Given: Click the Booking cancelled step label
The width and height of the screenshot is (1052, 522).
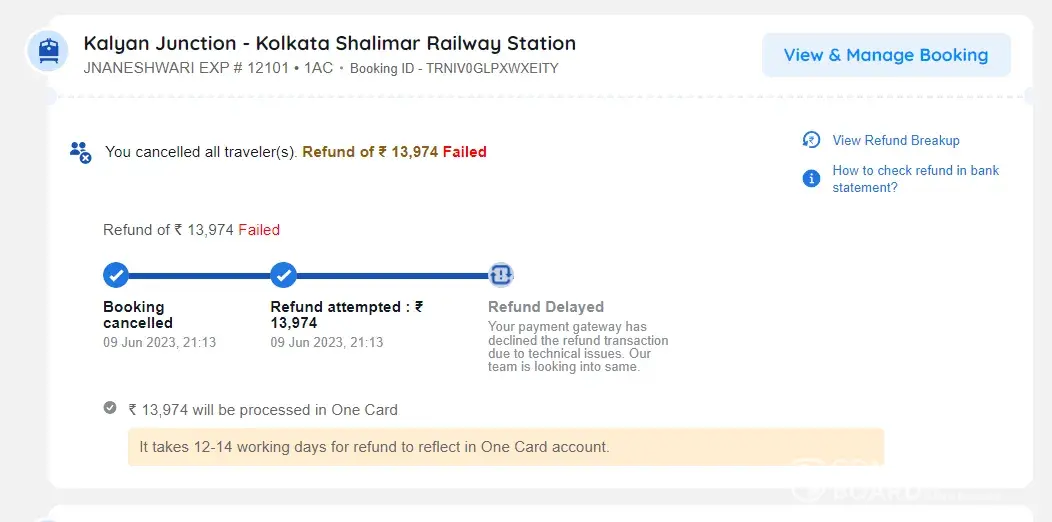Looking at the screenshot, I should click(x=138, y=314).
